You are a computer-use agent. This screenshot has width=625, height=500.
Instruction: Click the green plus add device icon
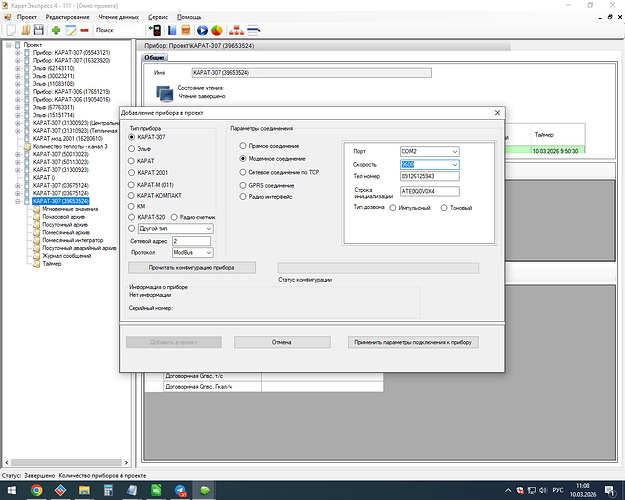tap(56, 31)
